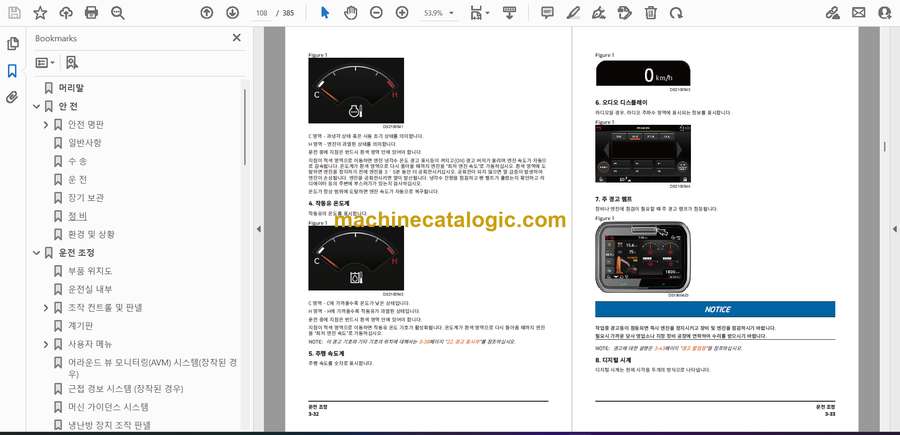Viewport: 900px width, 435px height.
Task: Jump to the 부품 위치도 bookmark
Action: pyautogui.click(x=90, y=271)
